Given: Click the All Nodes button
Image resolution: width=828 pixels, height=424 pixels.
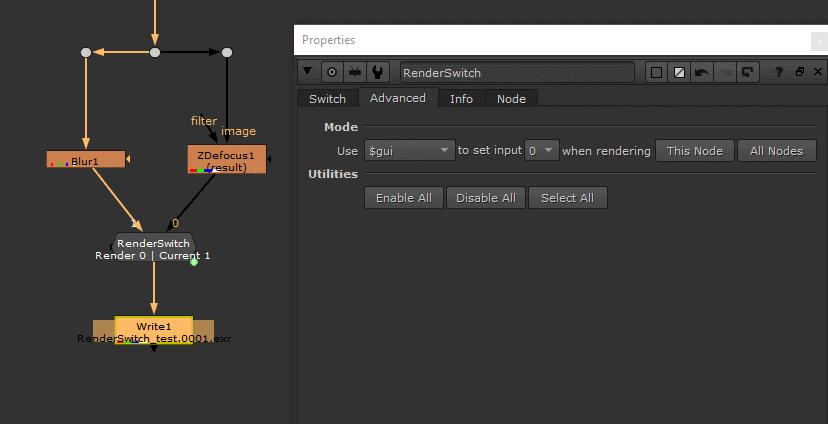Looking at the screenshot, I should pyautogui.click(x=776, y=150).
